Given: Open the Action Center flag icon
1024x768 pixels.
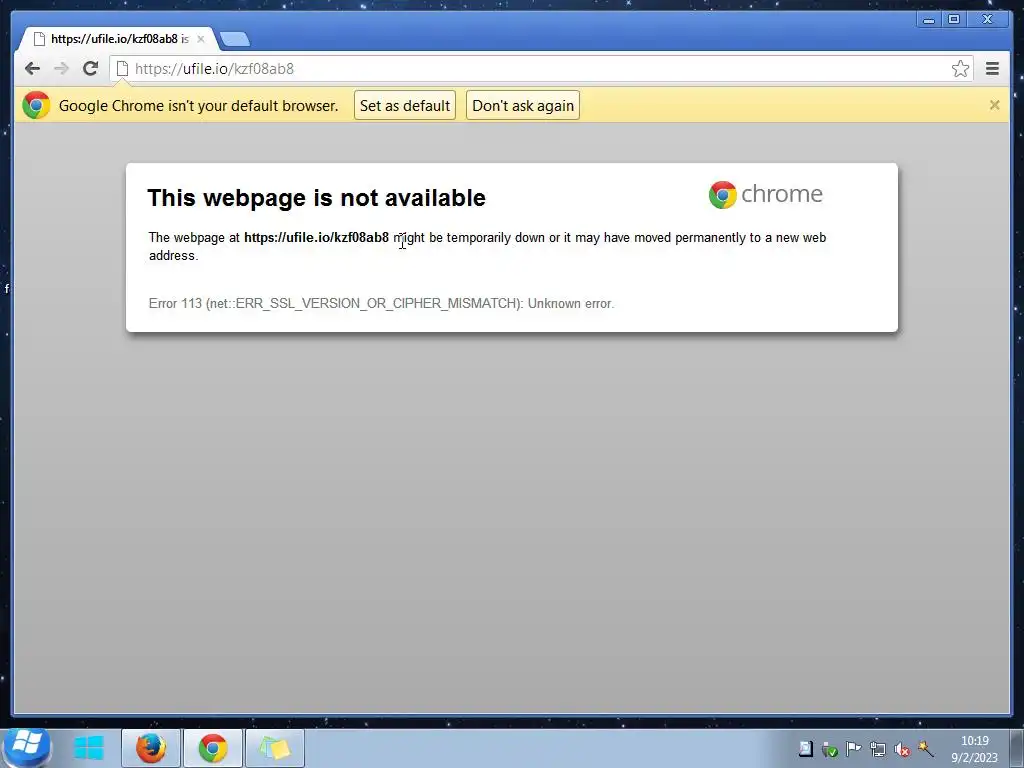Looking at the screenshot, I should [x=854, y=749].
